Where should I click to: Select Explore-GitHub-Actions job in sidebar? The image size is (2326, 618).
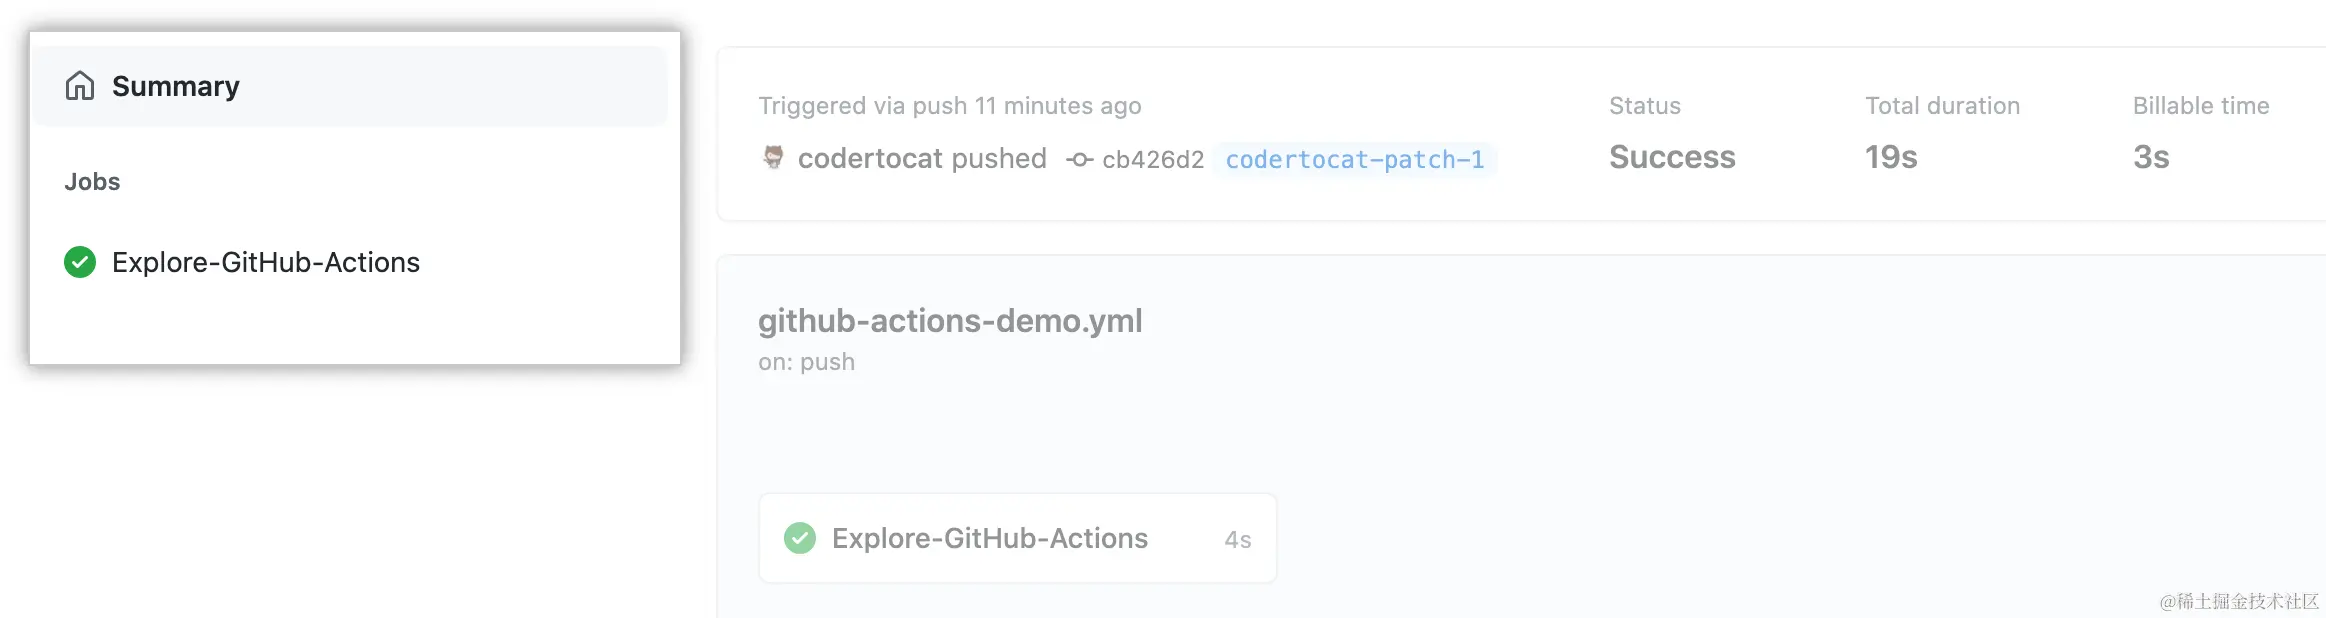coord(266,262)
